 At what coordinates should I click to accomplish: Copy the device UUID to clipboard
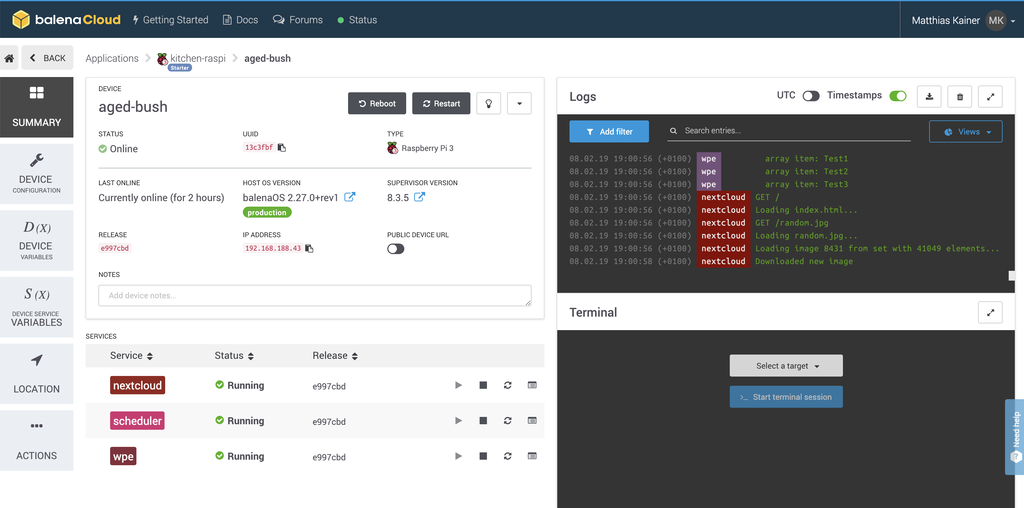[282, 148]
